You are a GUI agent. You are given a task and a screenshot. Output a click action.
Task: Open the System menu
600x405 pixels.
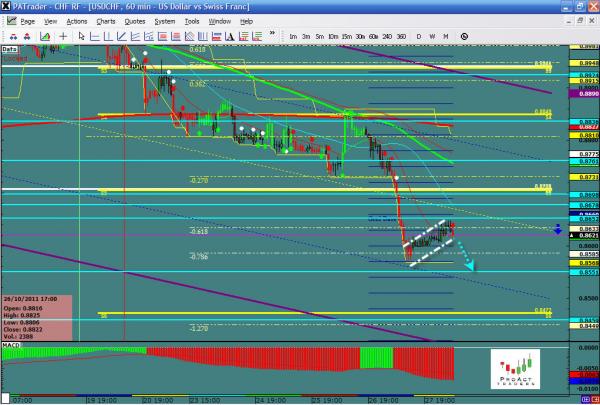164,21
